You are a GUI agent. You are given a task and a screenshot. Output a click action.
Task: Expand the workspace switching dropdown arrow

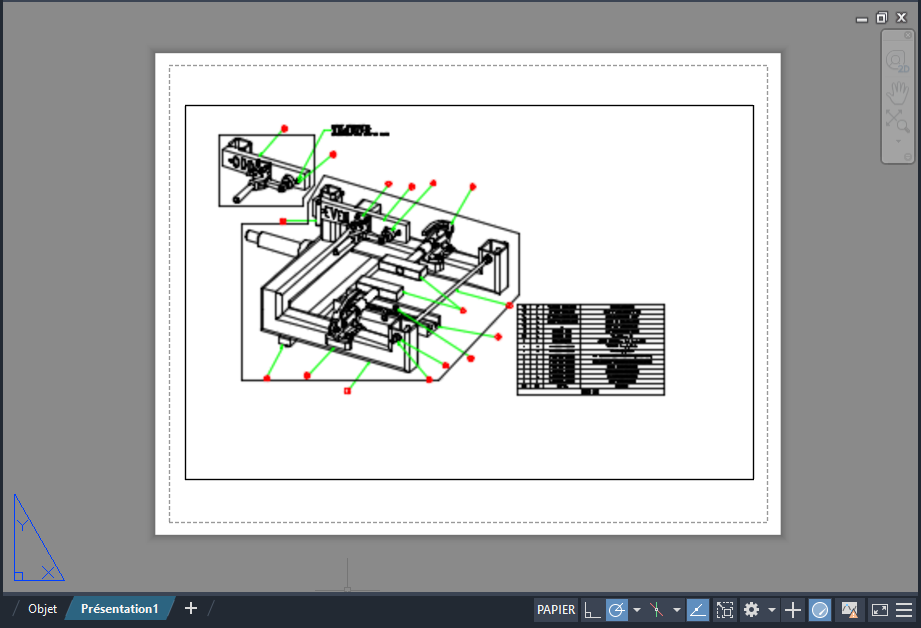(772, 610)
